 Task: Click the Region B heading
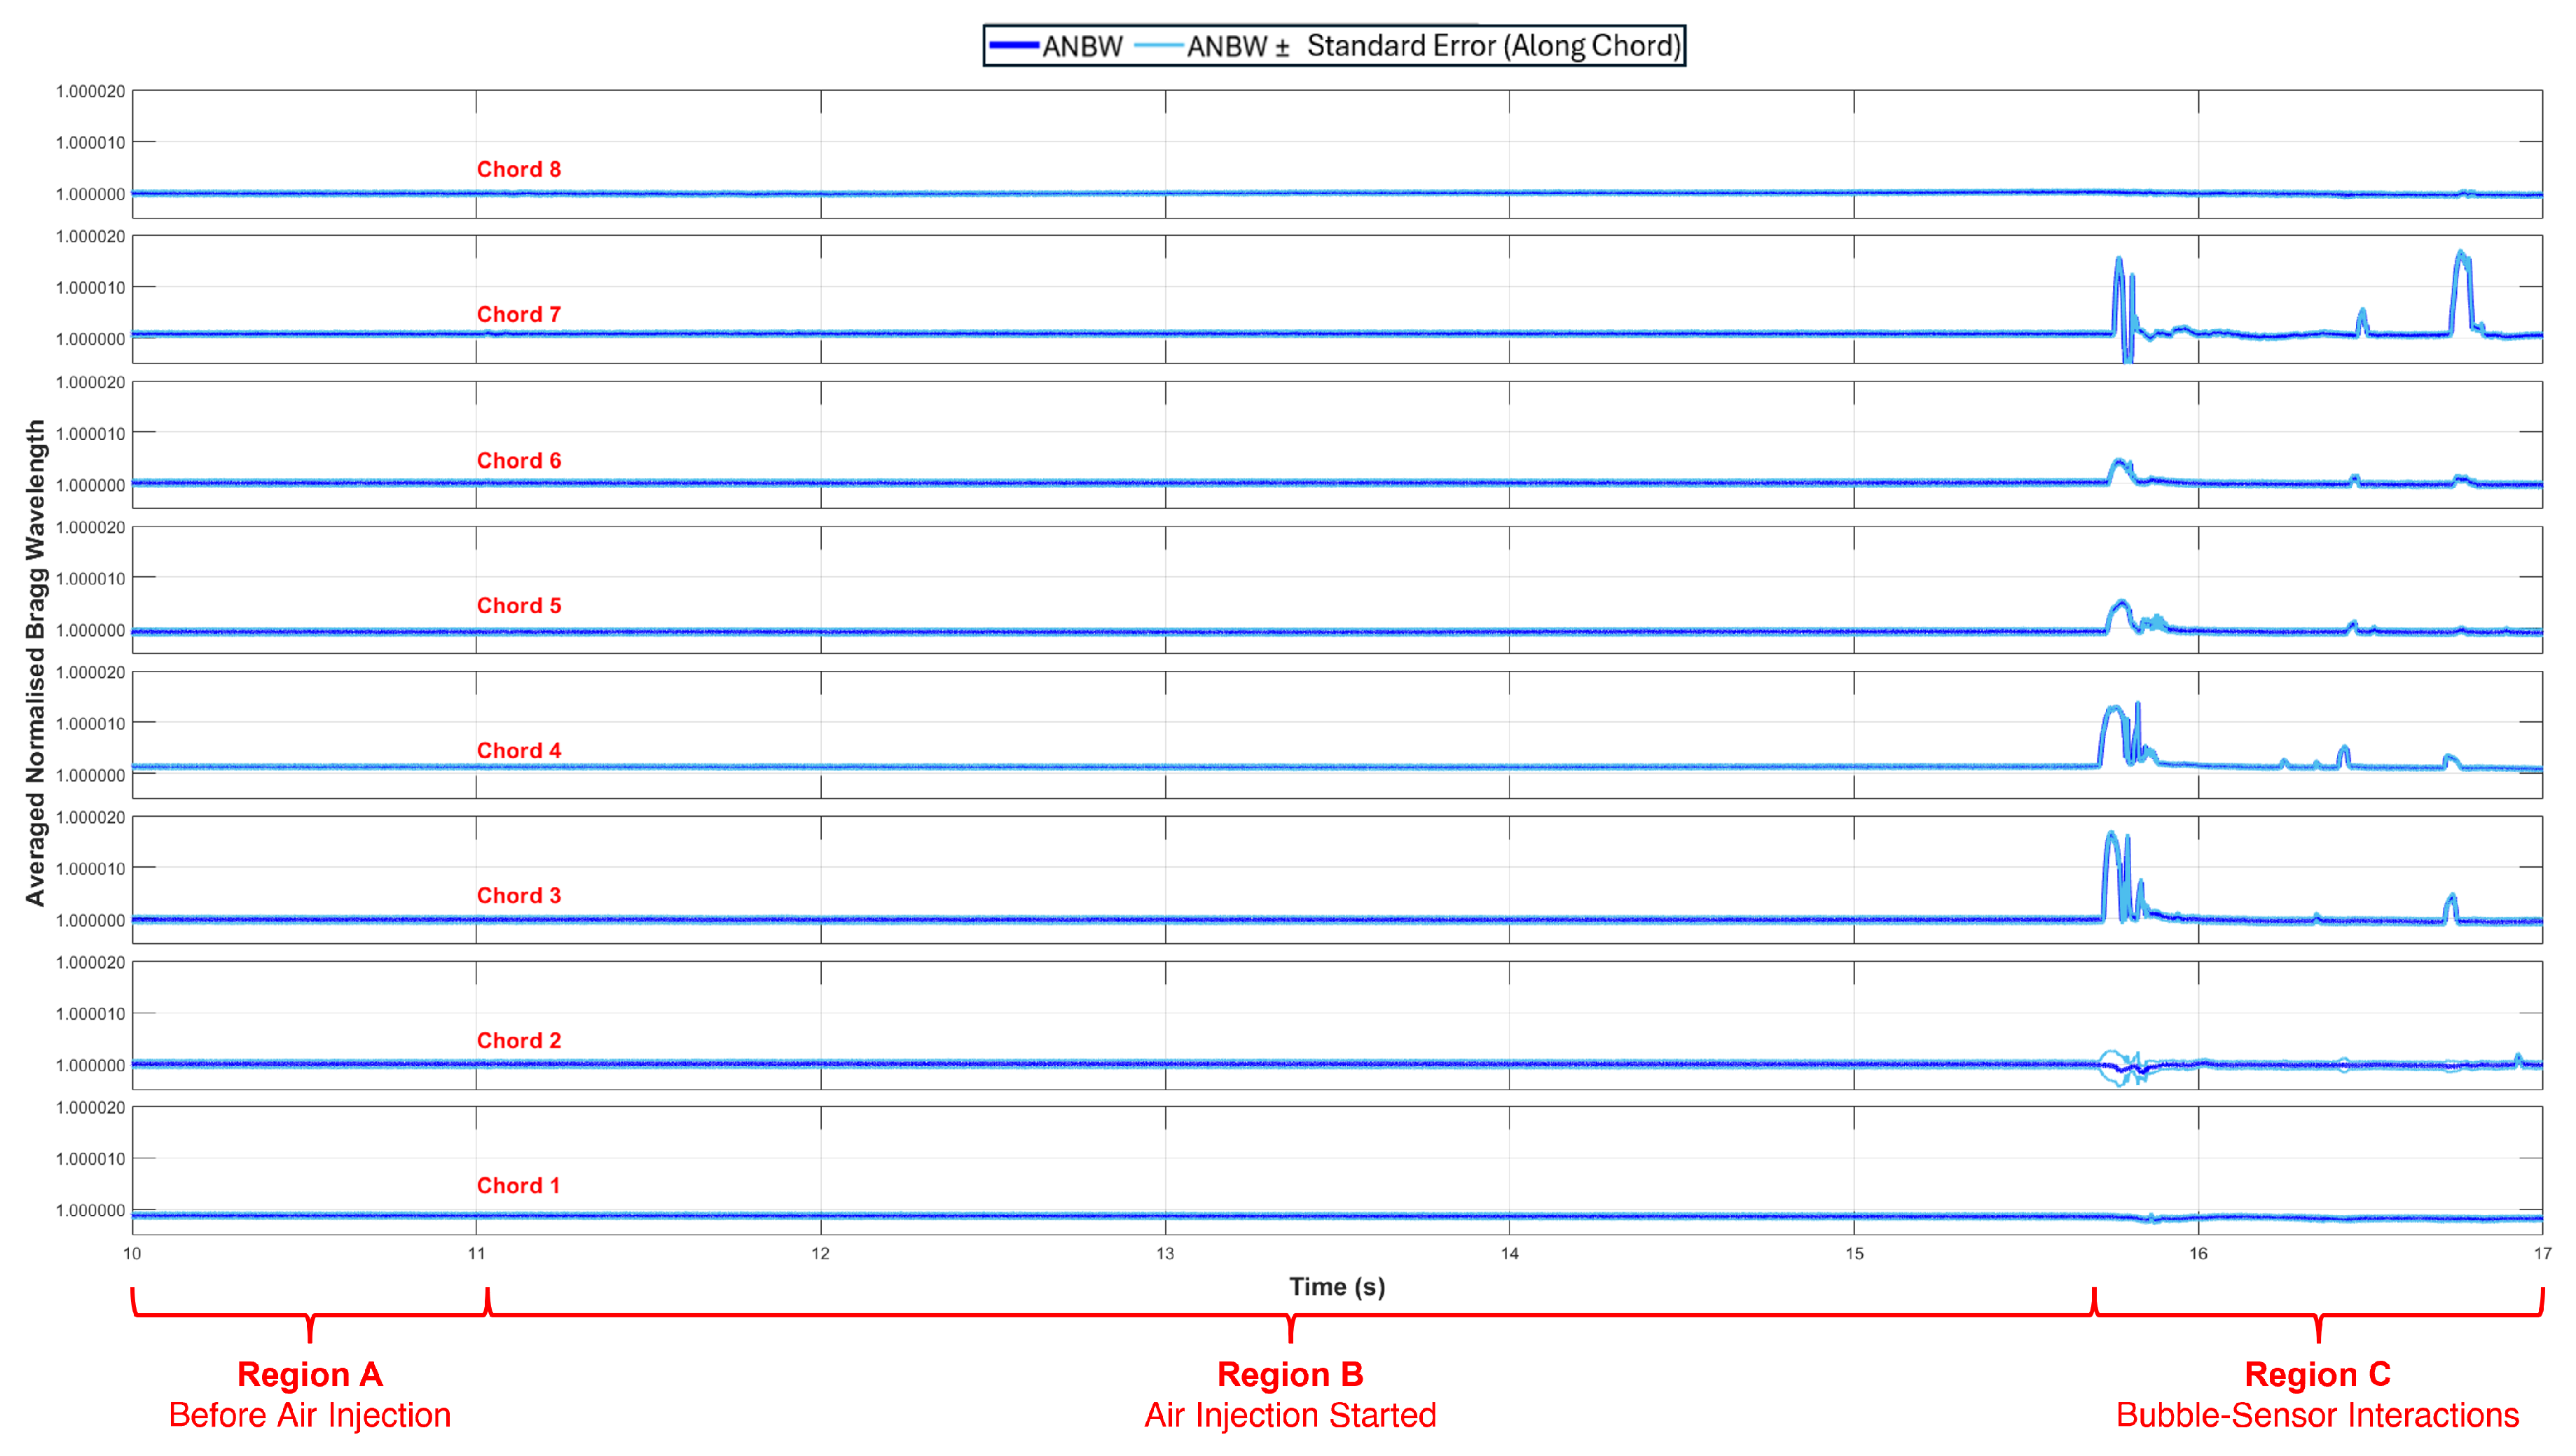tap(1290, 1374)
